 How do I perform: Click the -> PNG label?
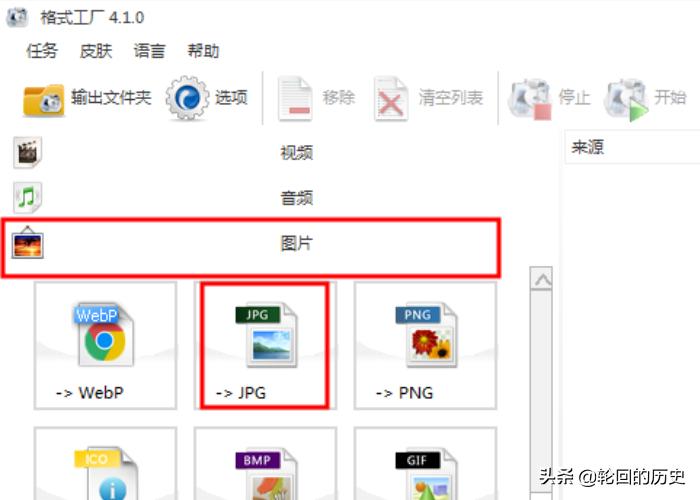404,393
